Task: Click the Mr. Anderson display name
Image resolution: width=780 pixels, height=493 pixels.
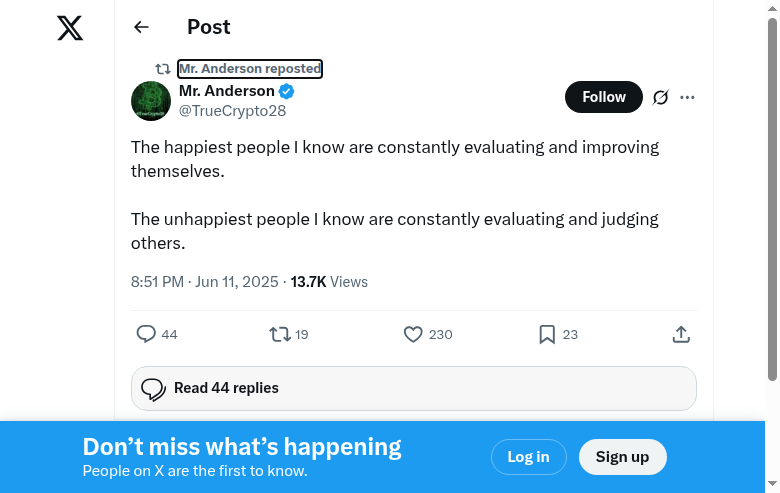Action: point(227,91)
